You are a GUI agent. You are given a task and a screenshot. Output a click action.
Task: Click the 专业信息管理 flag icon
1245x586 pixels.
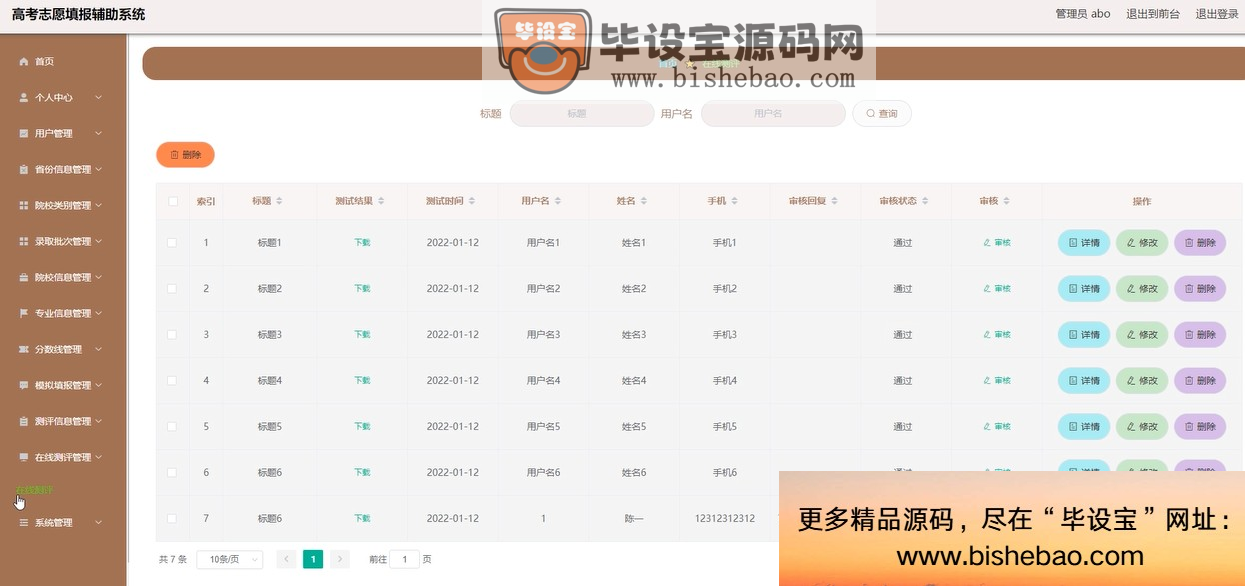click(x=24, y=314)
